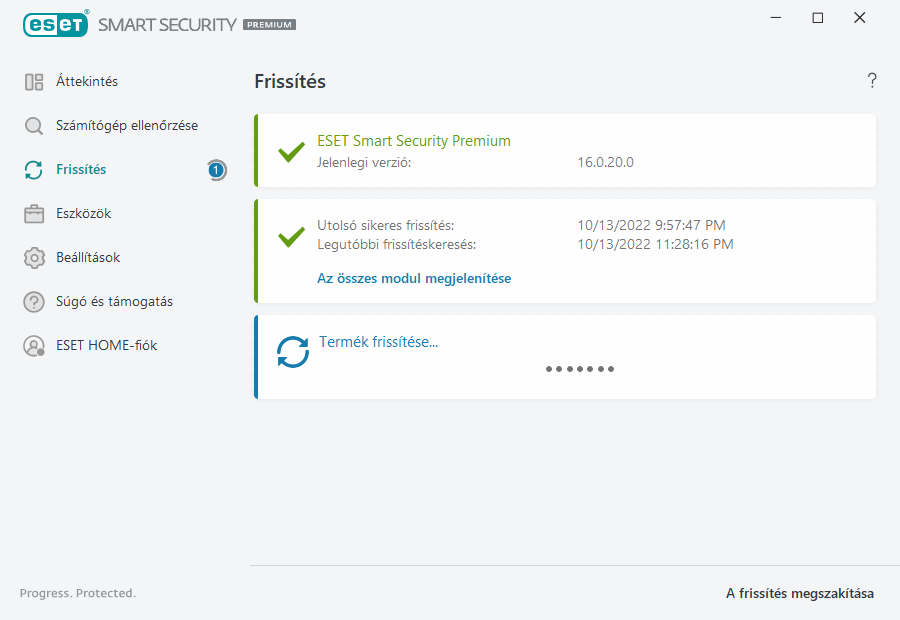Click the Számítógép ellenőrzése magnifier icon

tap(34, 126)
